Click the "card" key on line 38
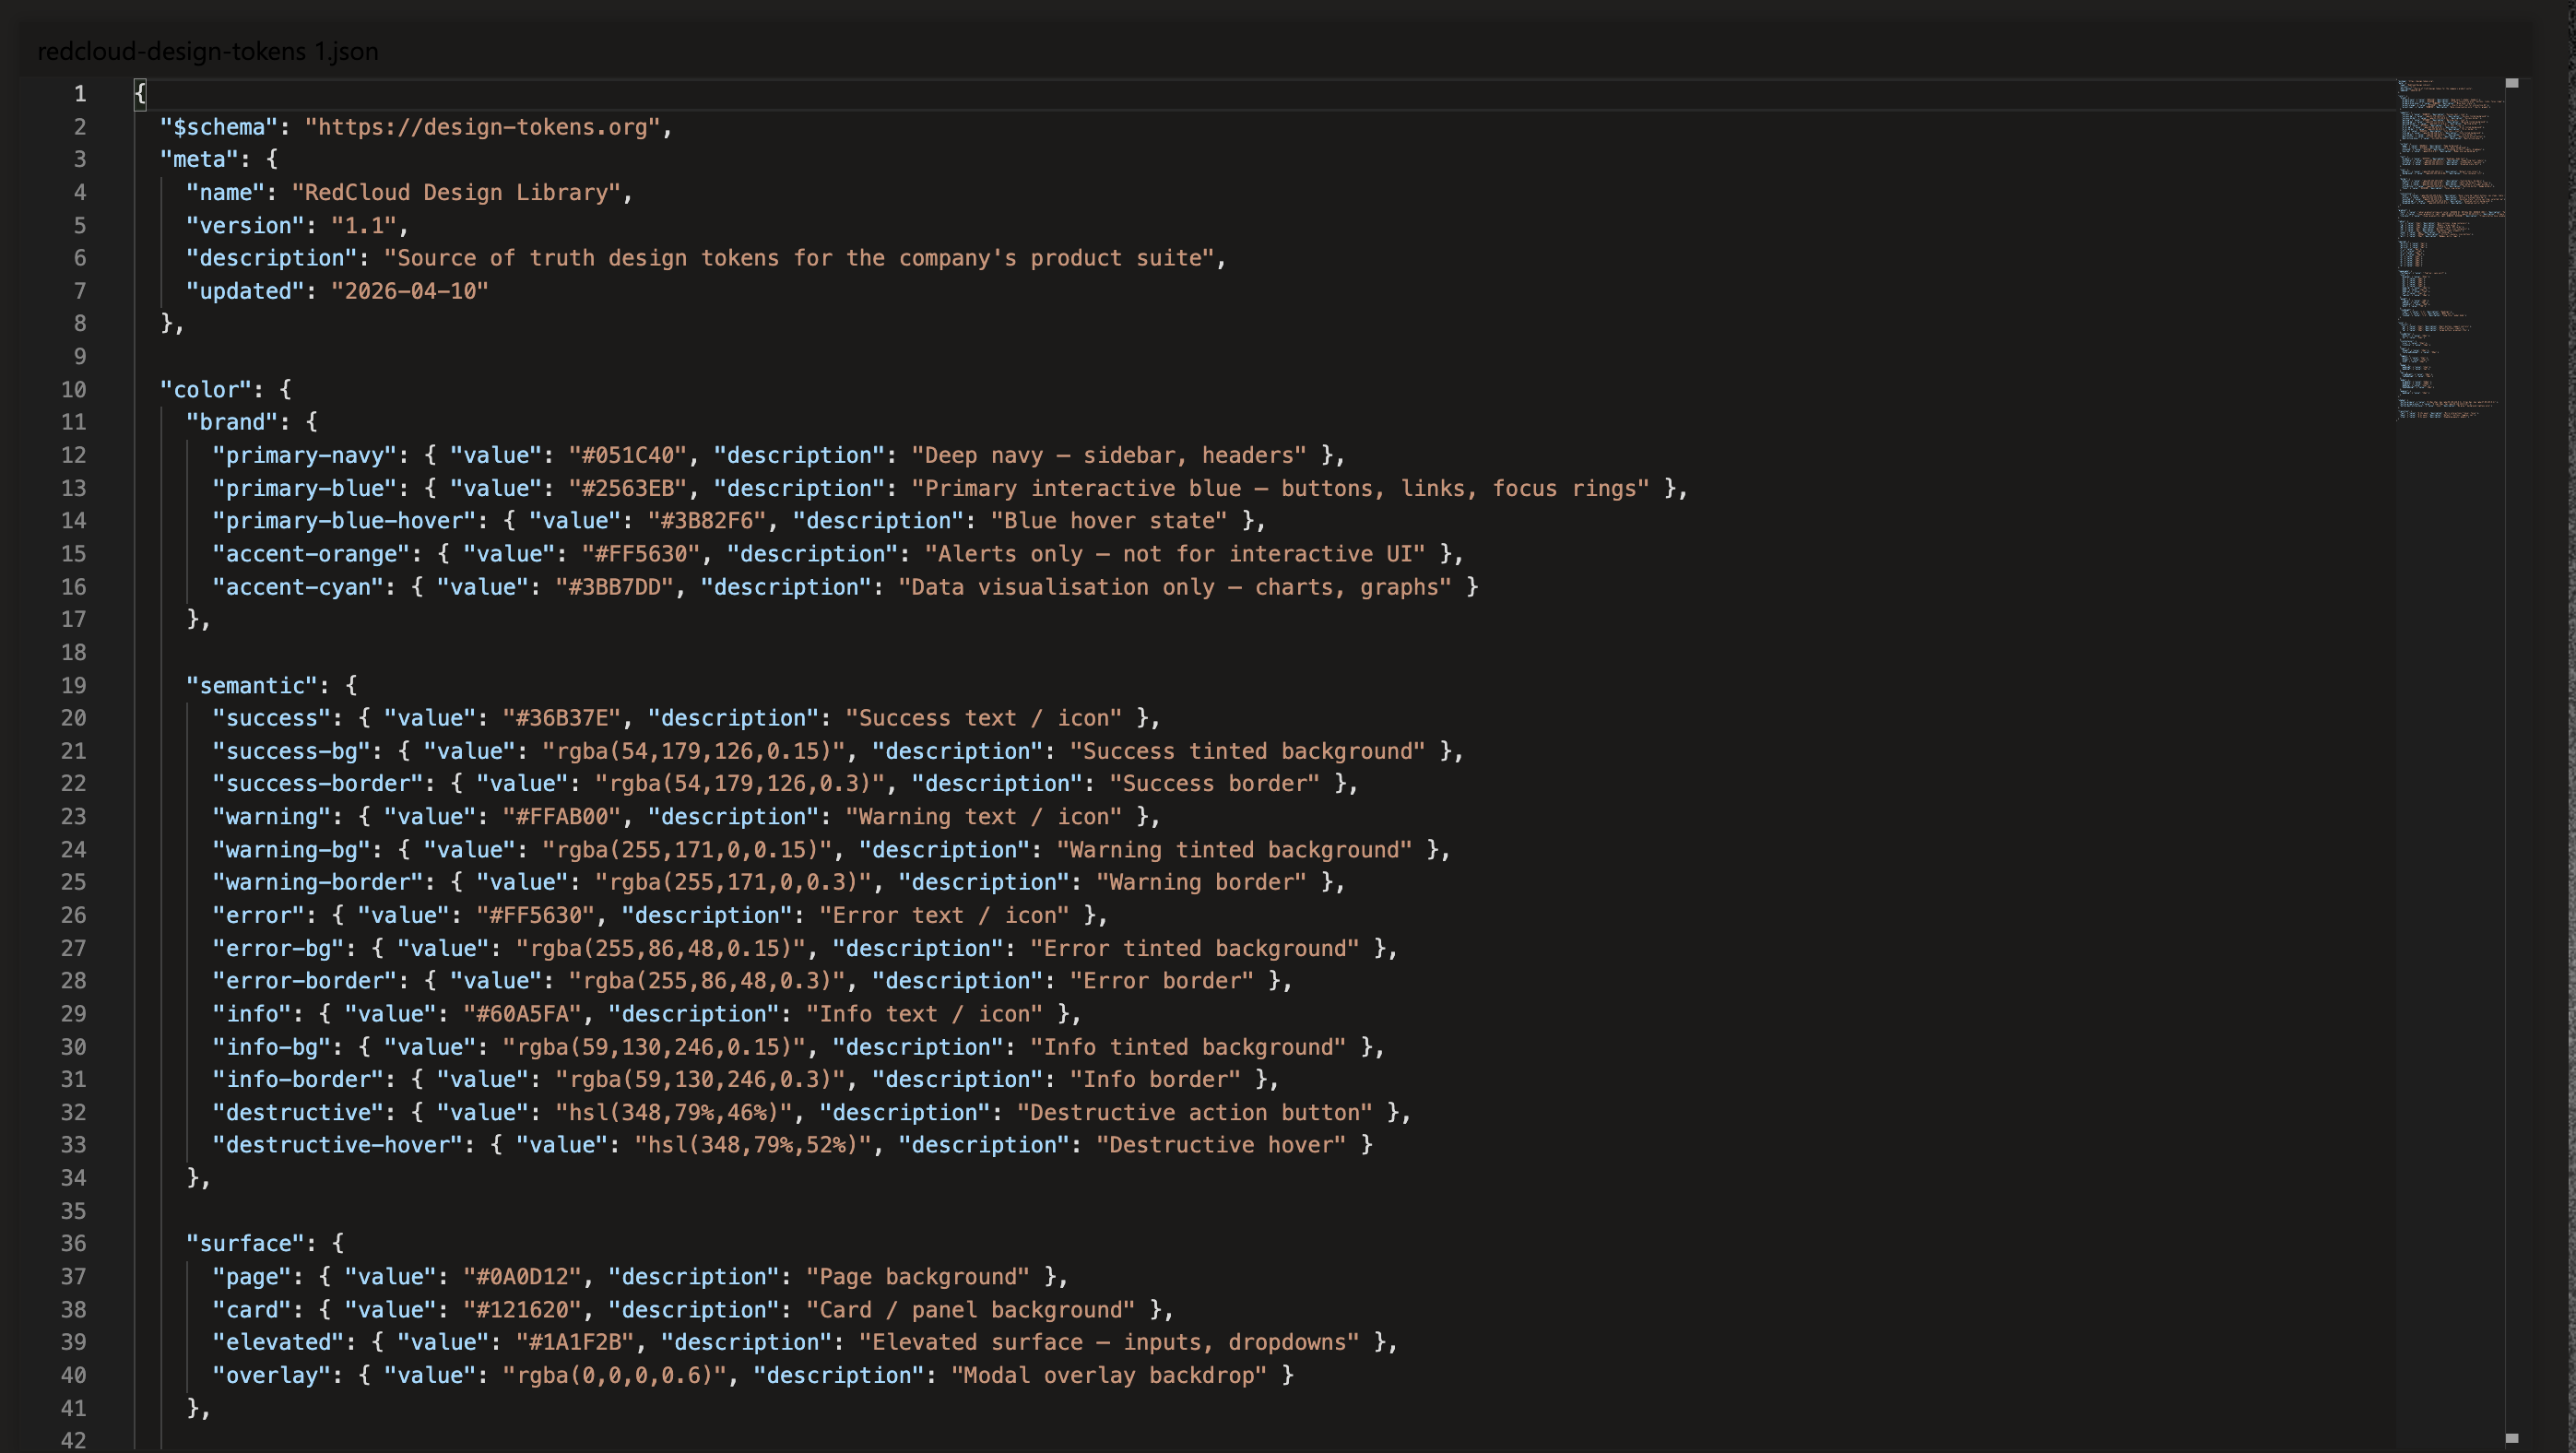 click(251, 1310)
